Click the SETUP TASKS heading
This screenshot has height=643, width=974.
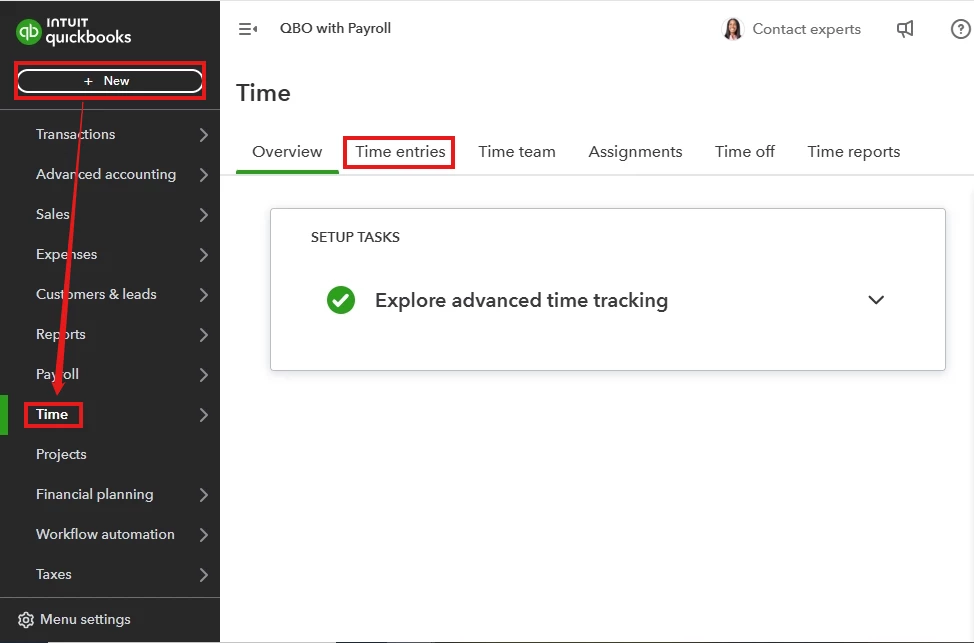[x=355, y=237]
